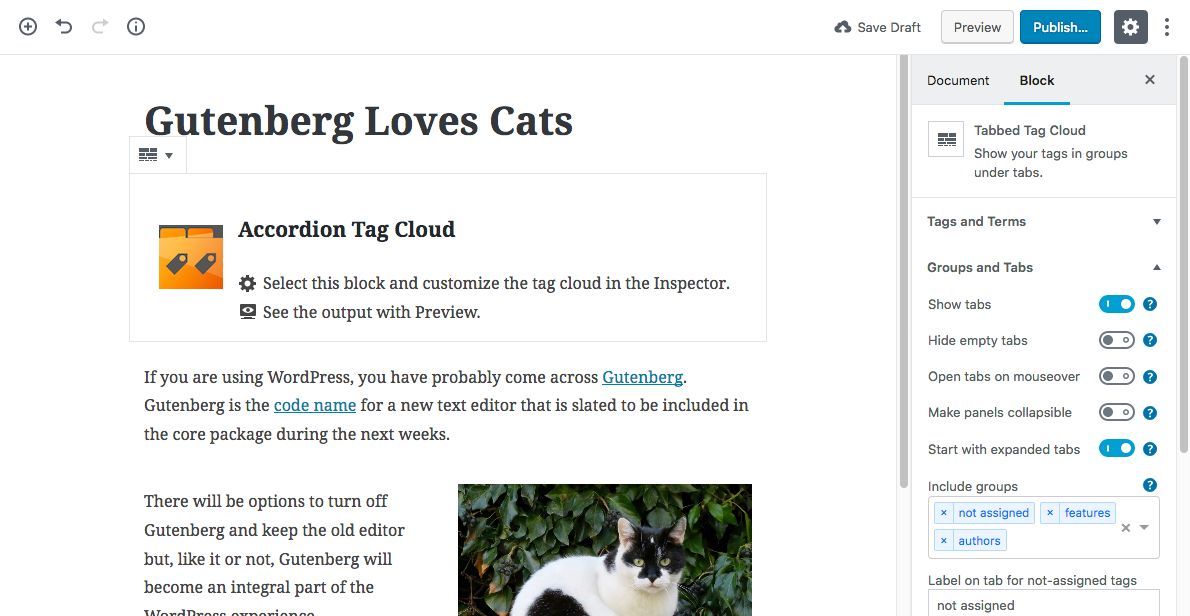Click the Add block plus icon
Image resolution: width=1190 pixels, height=616 pixels.
point(28,27)
